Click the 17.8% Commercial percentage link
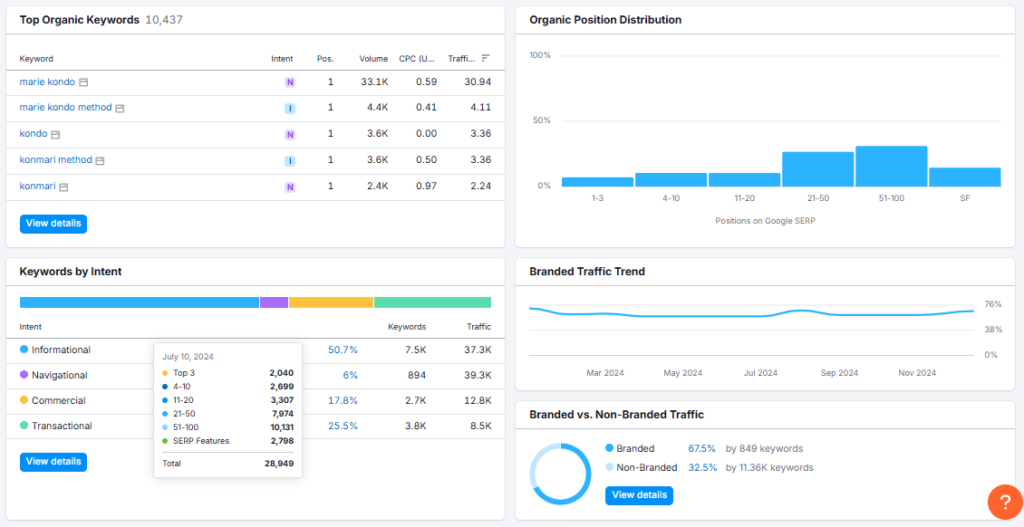Viewport: 1024px width, 527px height. 343,400
